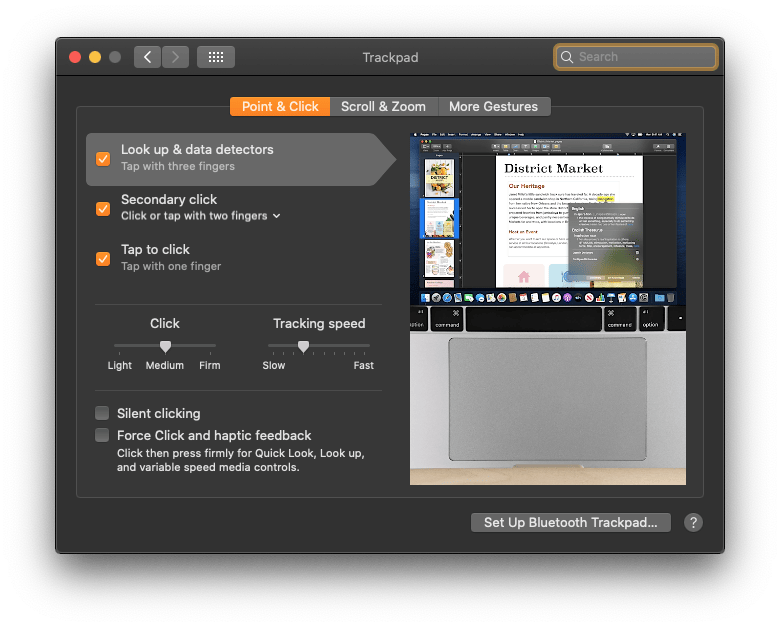780x627 pixels.
Task: Show all preferences grid icon
Action: 215,57
